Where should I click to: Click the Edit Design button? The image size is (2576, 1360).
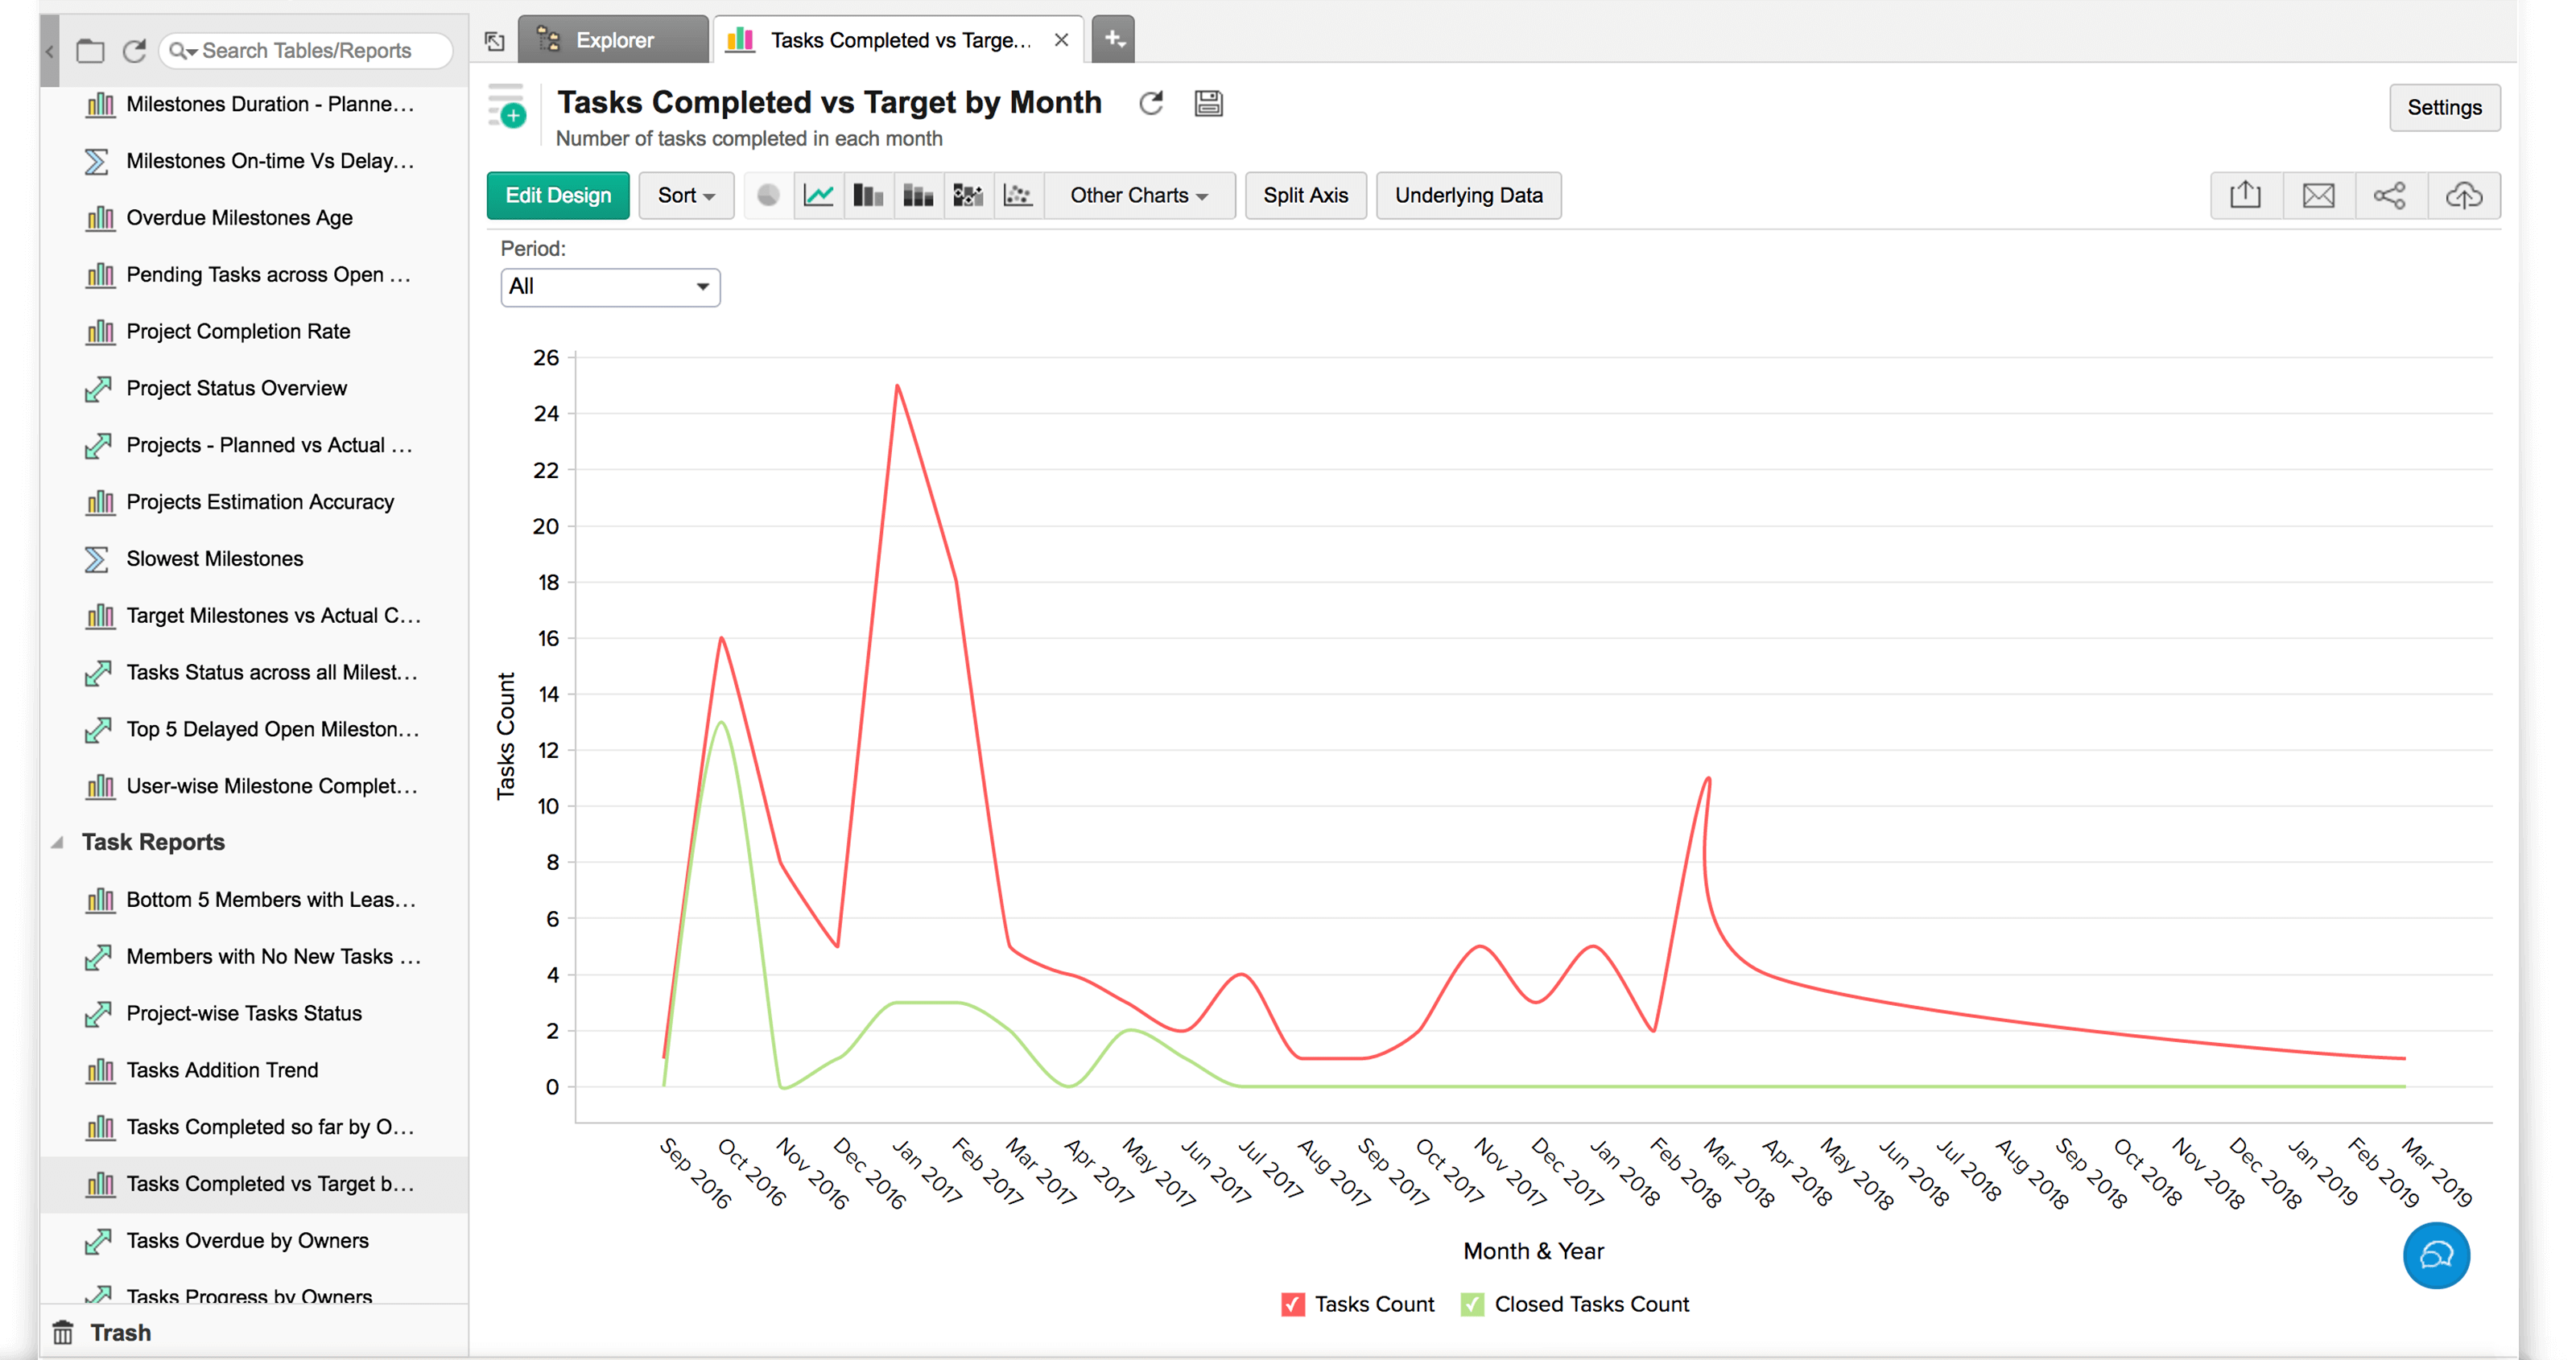pos(558,195)
